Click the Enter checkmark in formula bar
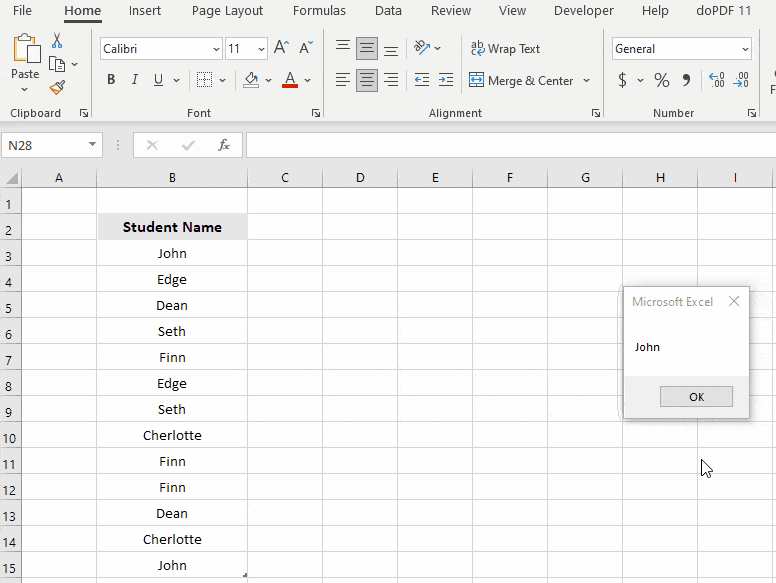The height and width of the screenshot is (583, 776). click(x=188, y=145)
